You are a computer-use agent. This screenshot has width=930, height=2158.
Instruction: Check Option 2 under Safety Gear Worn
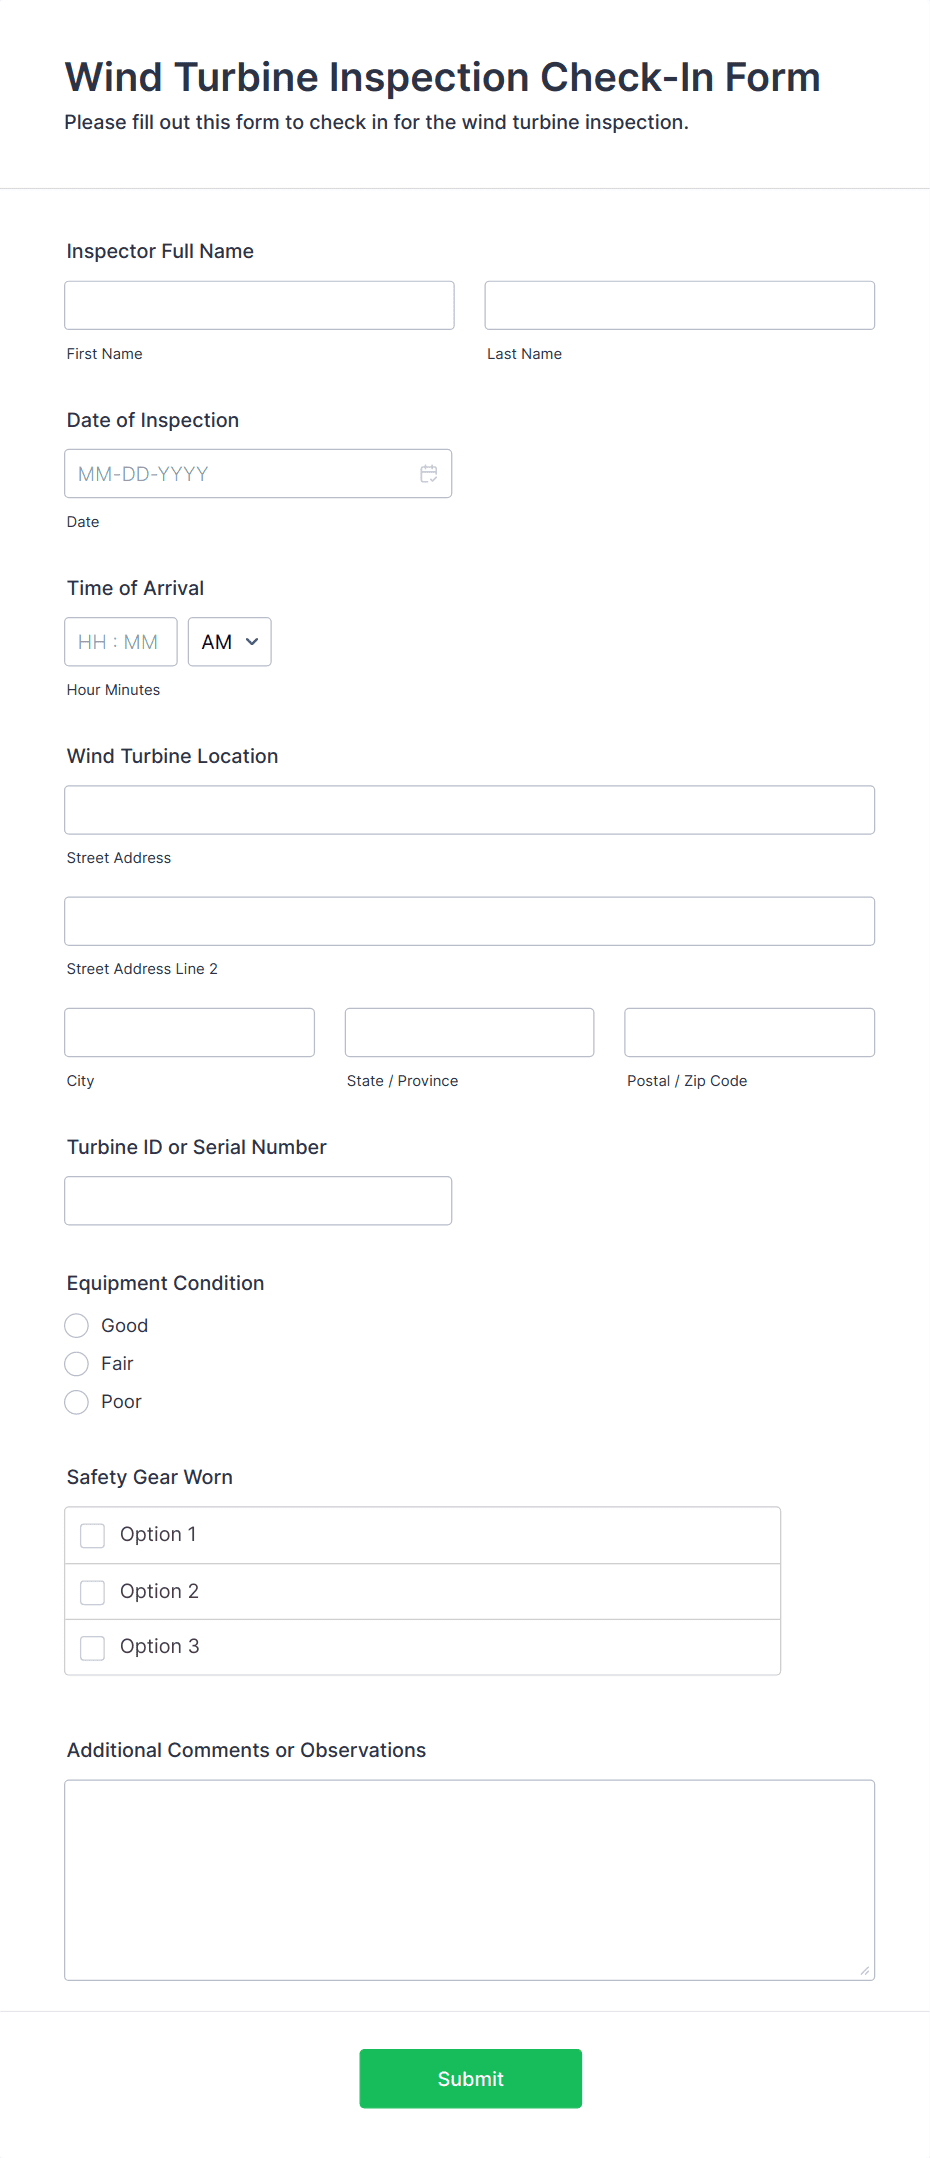point(92,1591)
